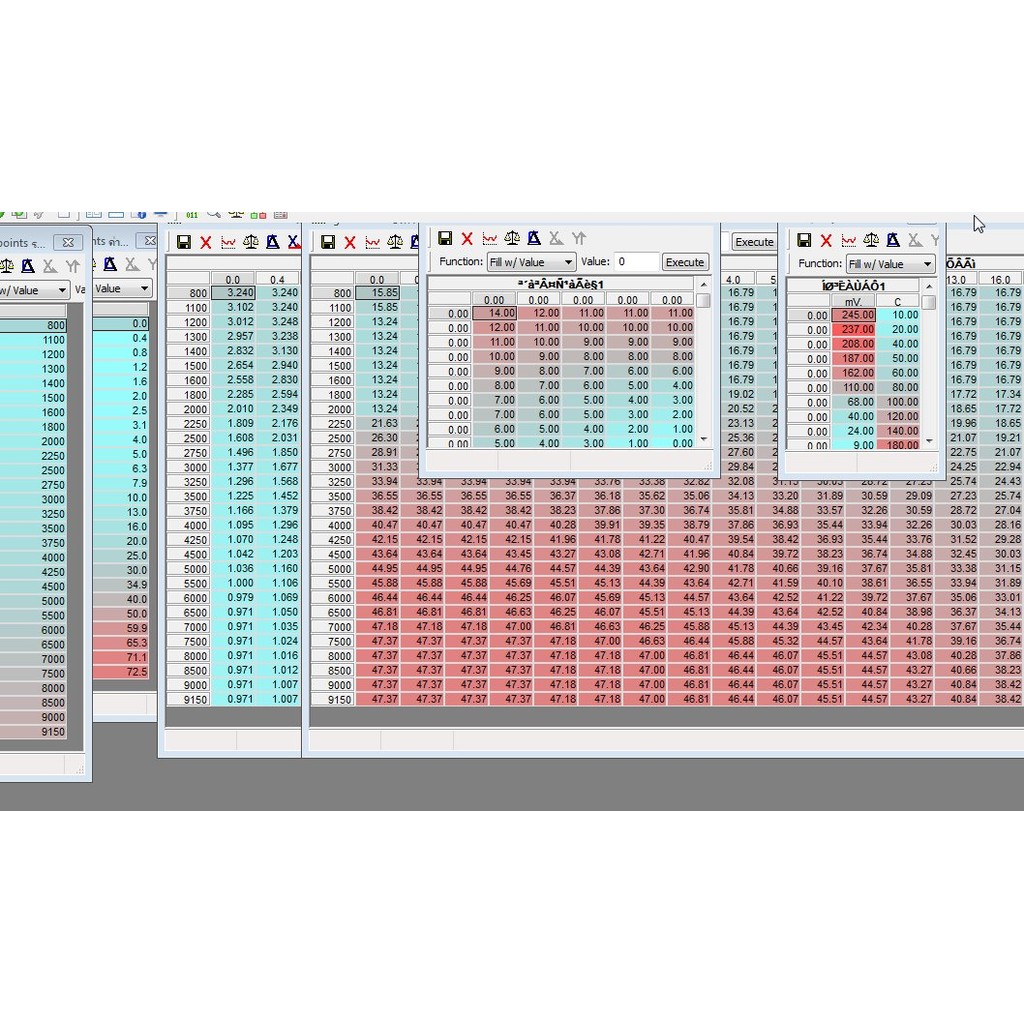1024x1024 pixels.
Task: Click the red X icon above the 15.85 table
Action: [350, 242]
